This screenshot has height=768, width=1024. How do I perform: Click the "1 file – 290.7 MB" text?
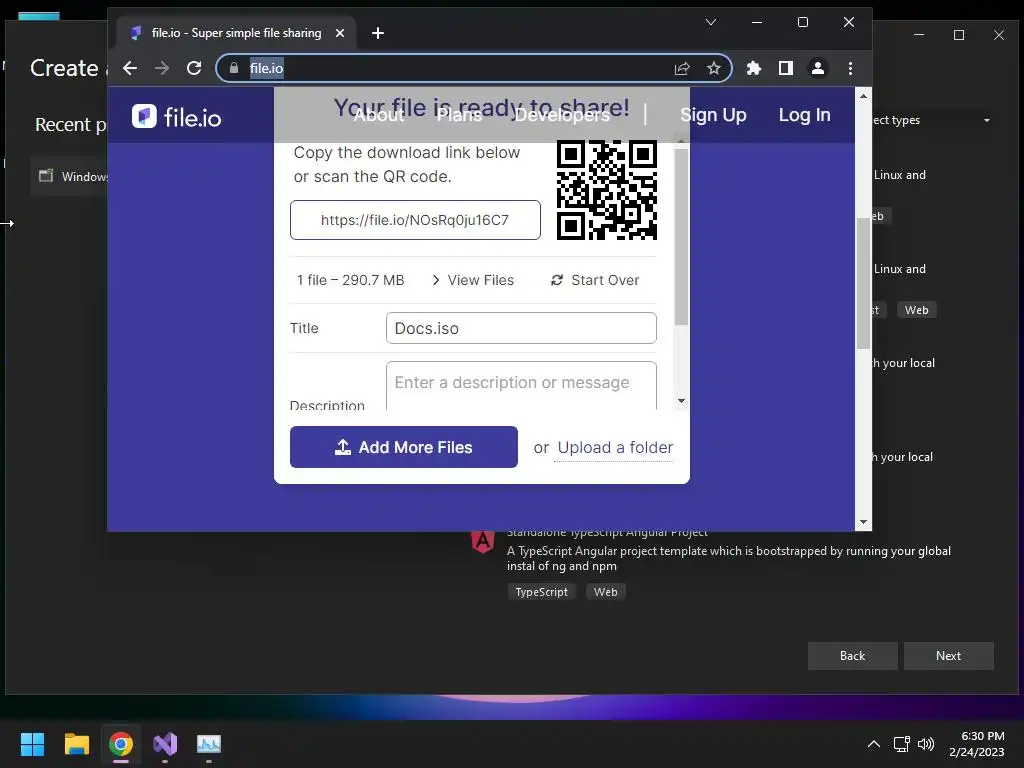coord(351,280)
